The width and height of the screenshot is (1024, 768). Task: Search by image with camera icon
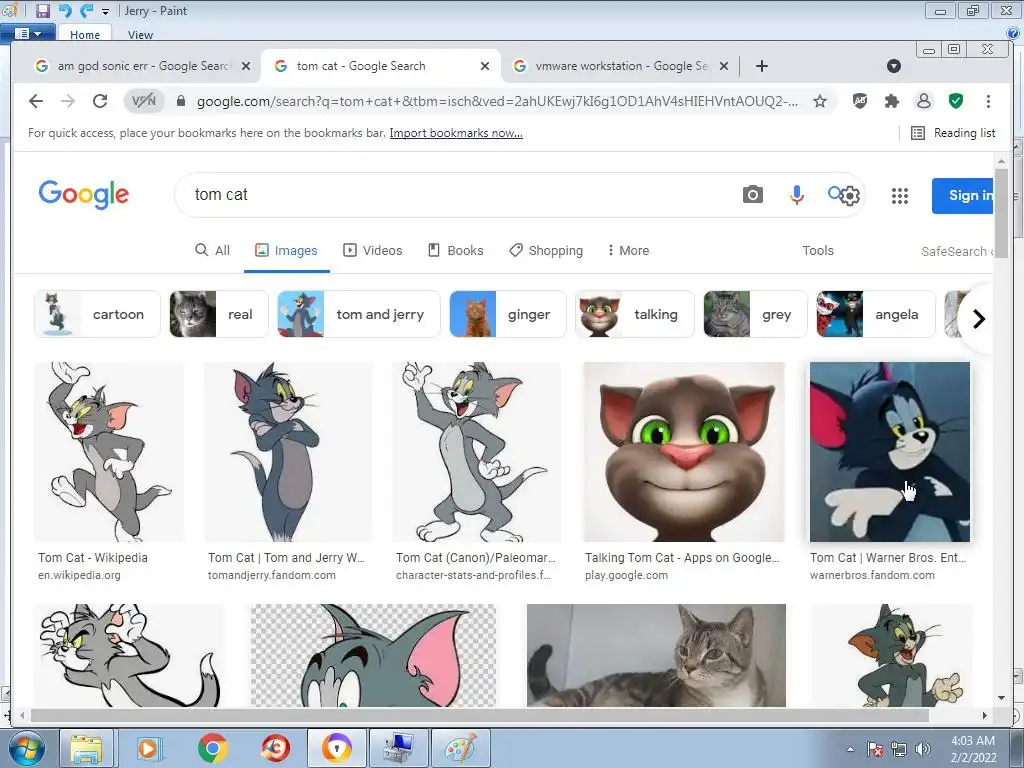(x=752, y=195)
